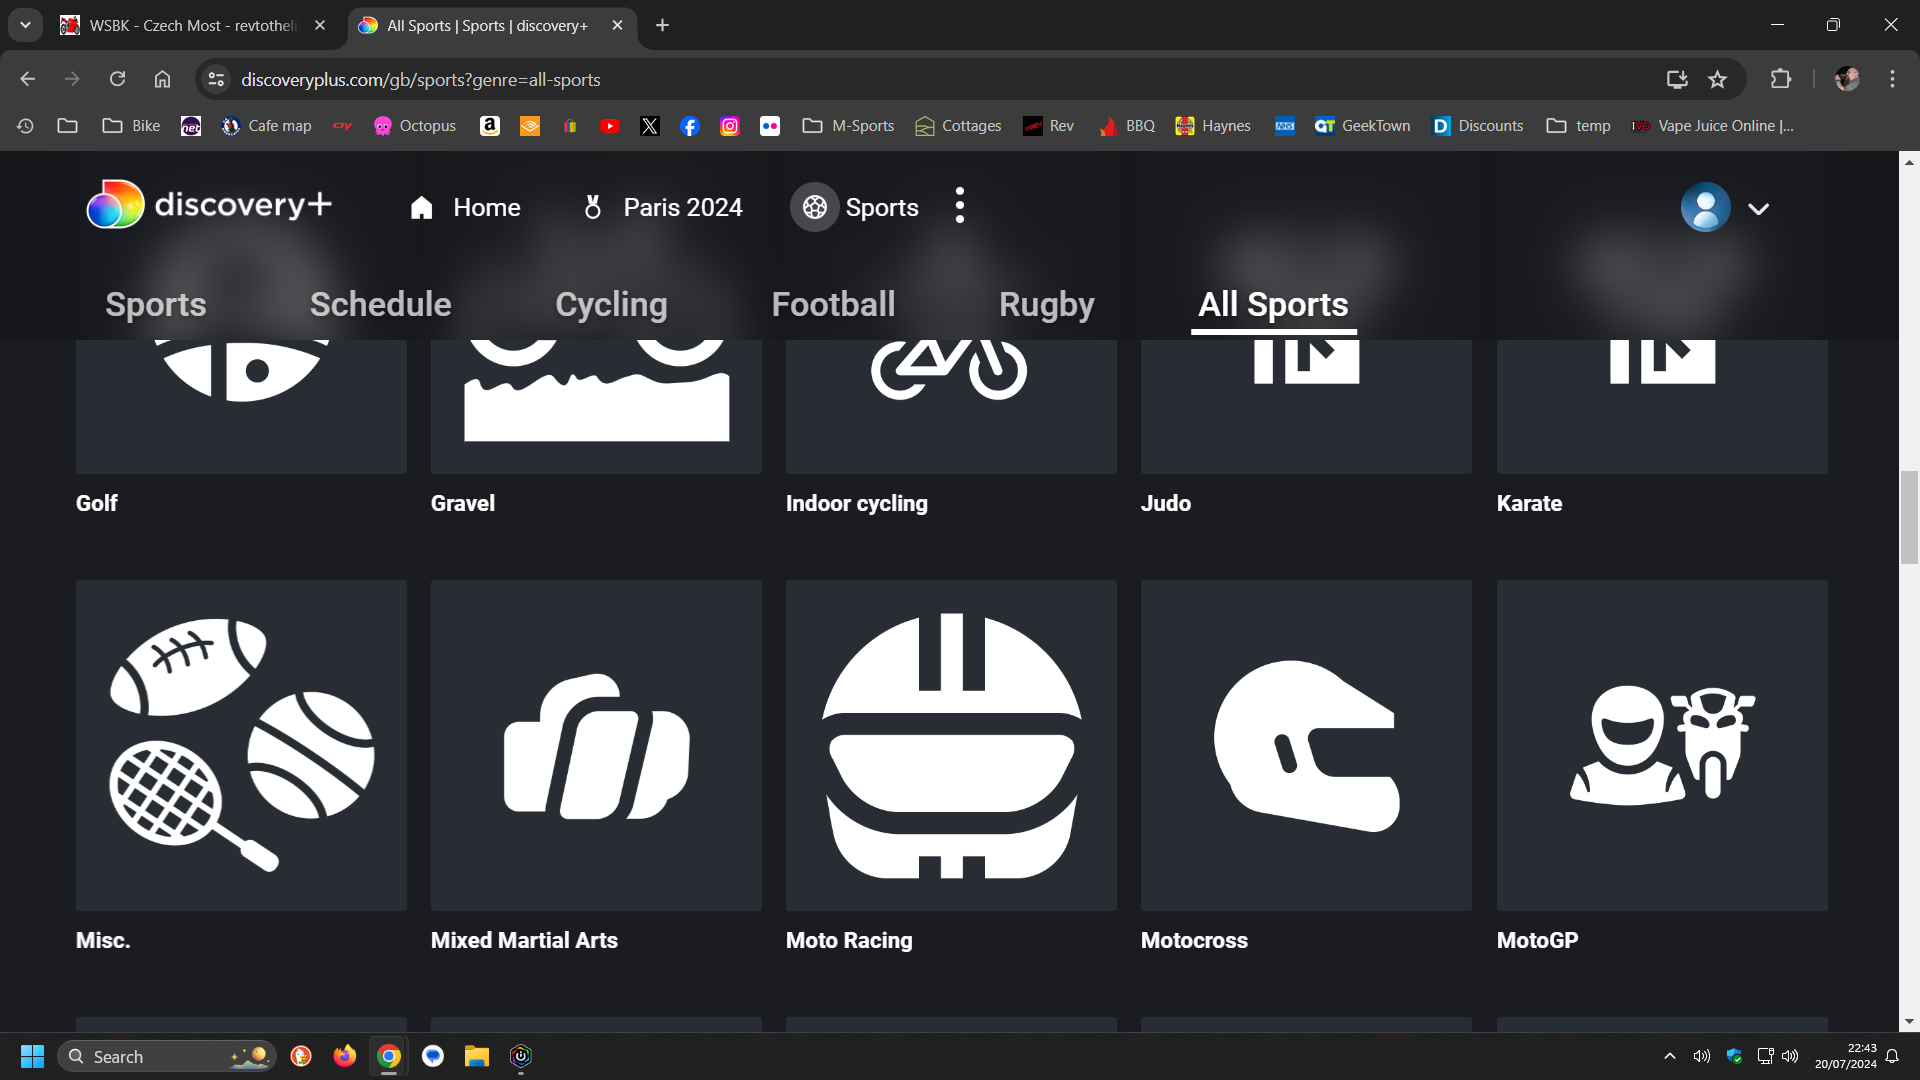Image resolution: width=1920 pixels, height=1080 pixels.
Task: Open the Judo sport tile
Action: pyautogui.click(x=1306, y=407)
